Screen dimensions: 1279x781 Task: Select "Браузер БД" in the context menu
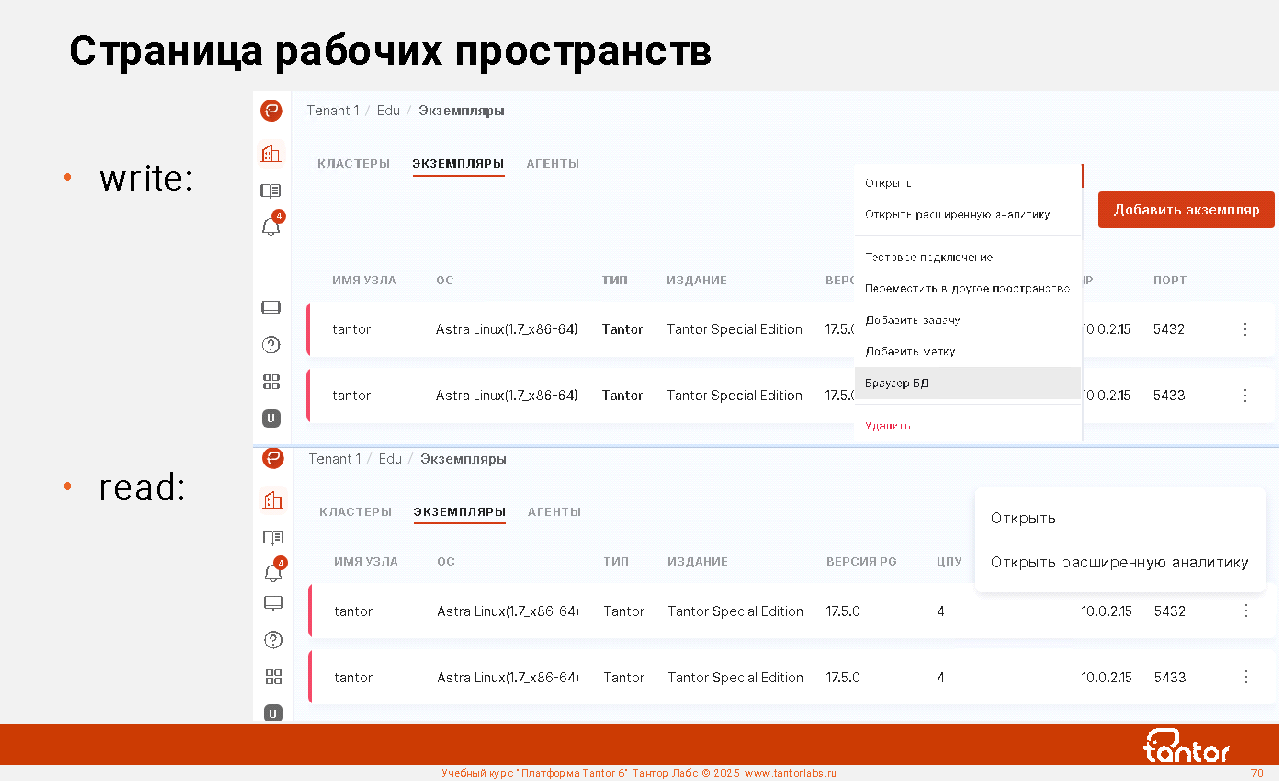pos(897,383)
